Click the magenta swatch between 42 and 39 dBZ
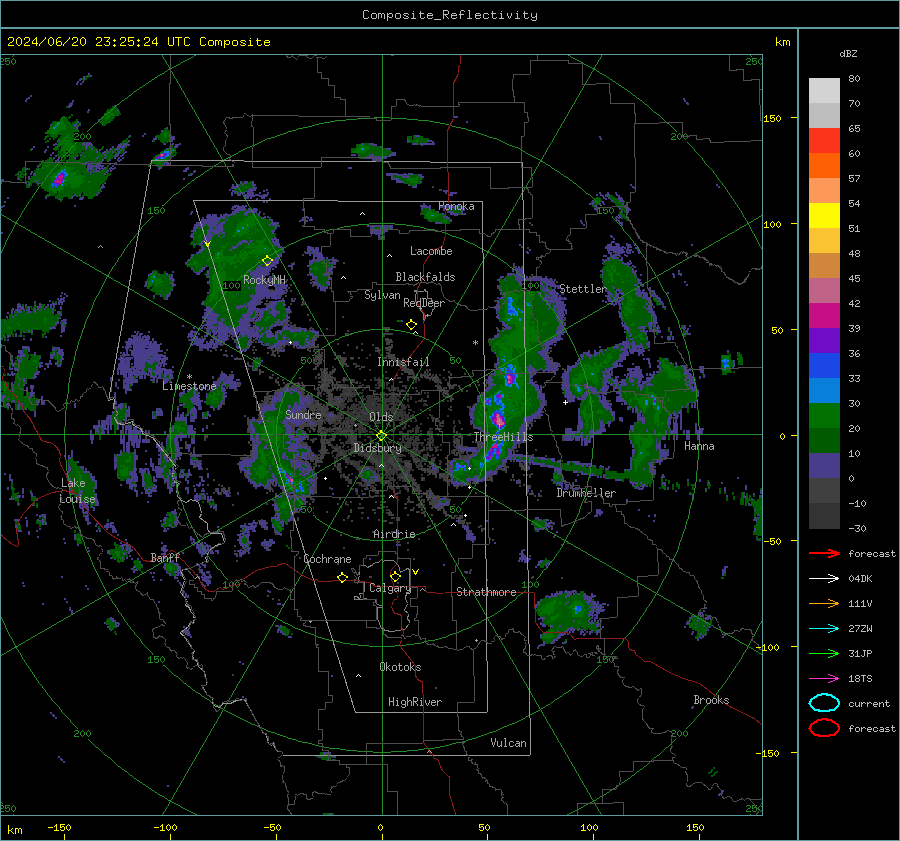 point(824,315)
